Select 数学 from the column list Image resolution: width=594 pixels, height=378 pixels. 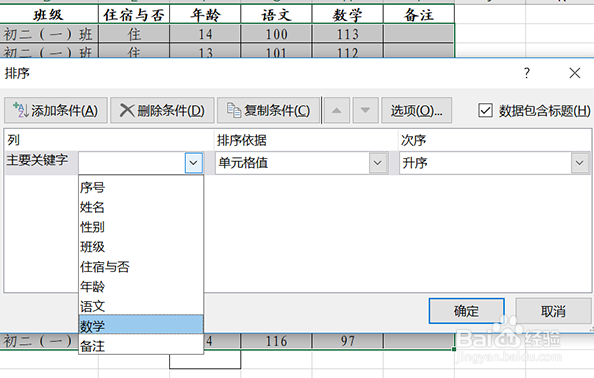point(141,325)
